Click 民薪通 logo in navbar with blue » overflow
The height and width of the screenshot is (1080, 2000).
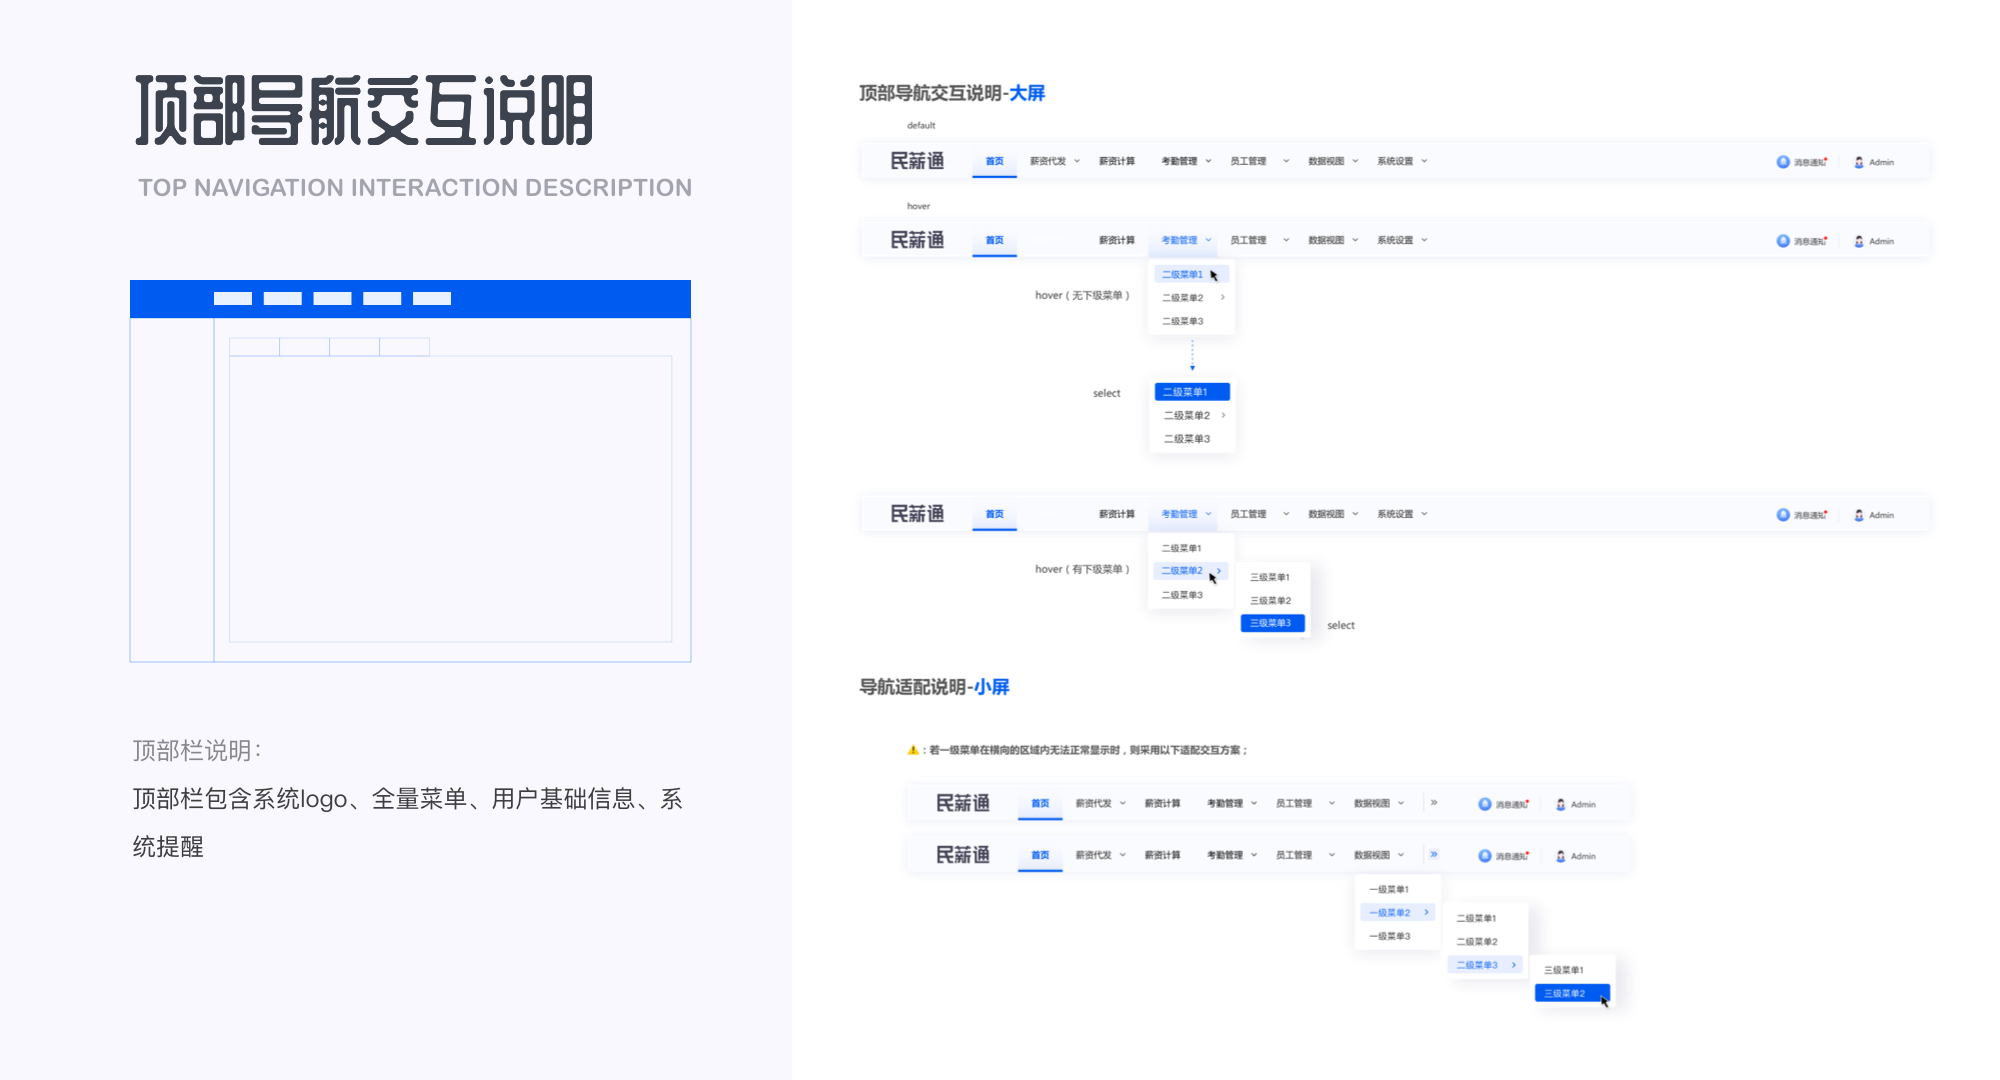[963, 855]
